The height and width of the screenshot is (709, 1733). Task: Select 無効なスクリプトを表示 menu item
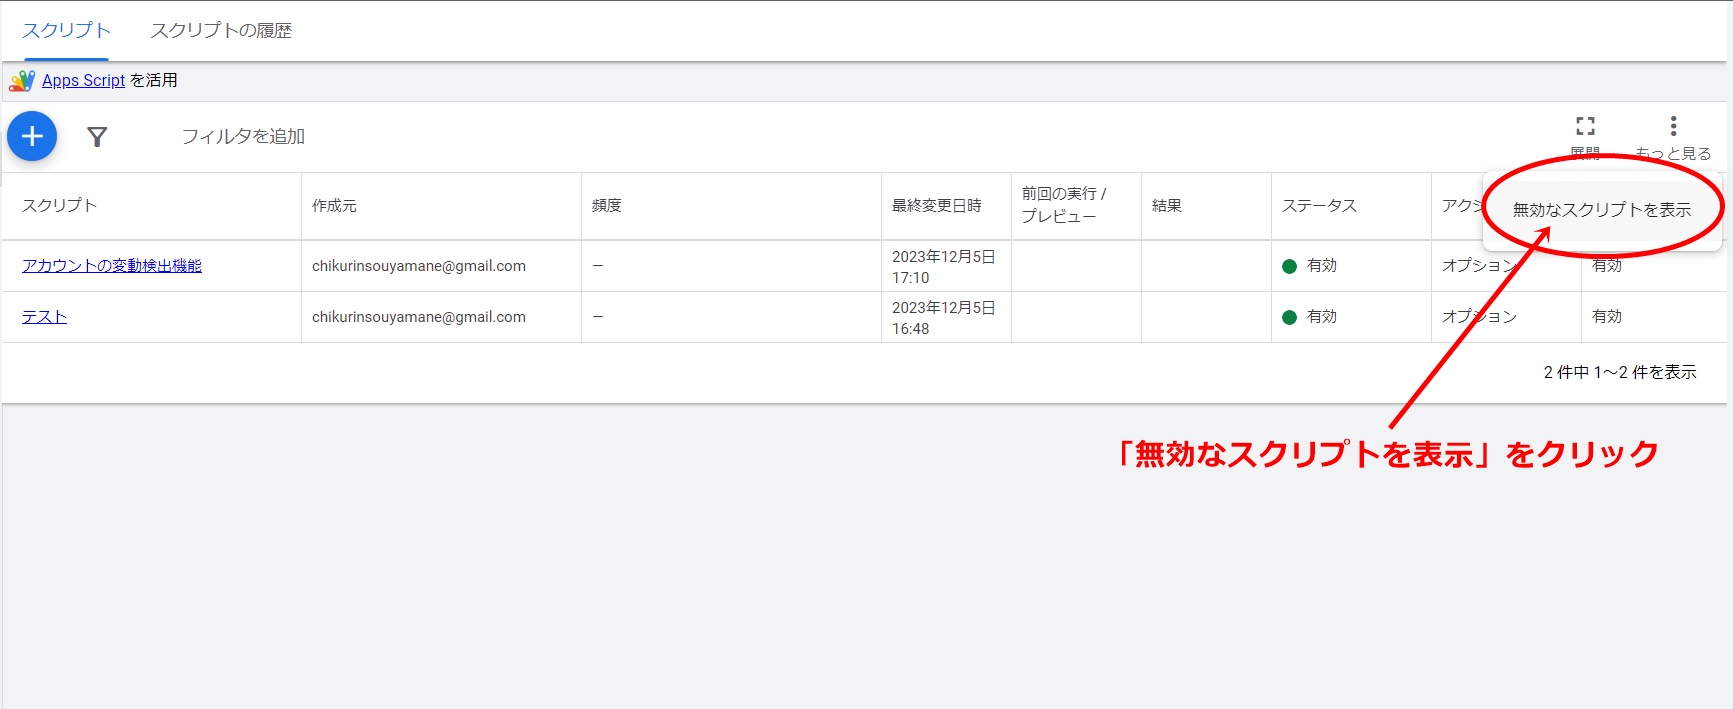pyautogui.click(x=1601, y=210)
